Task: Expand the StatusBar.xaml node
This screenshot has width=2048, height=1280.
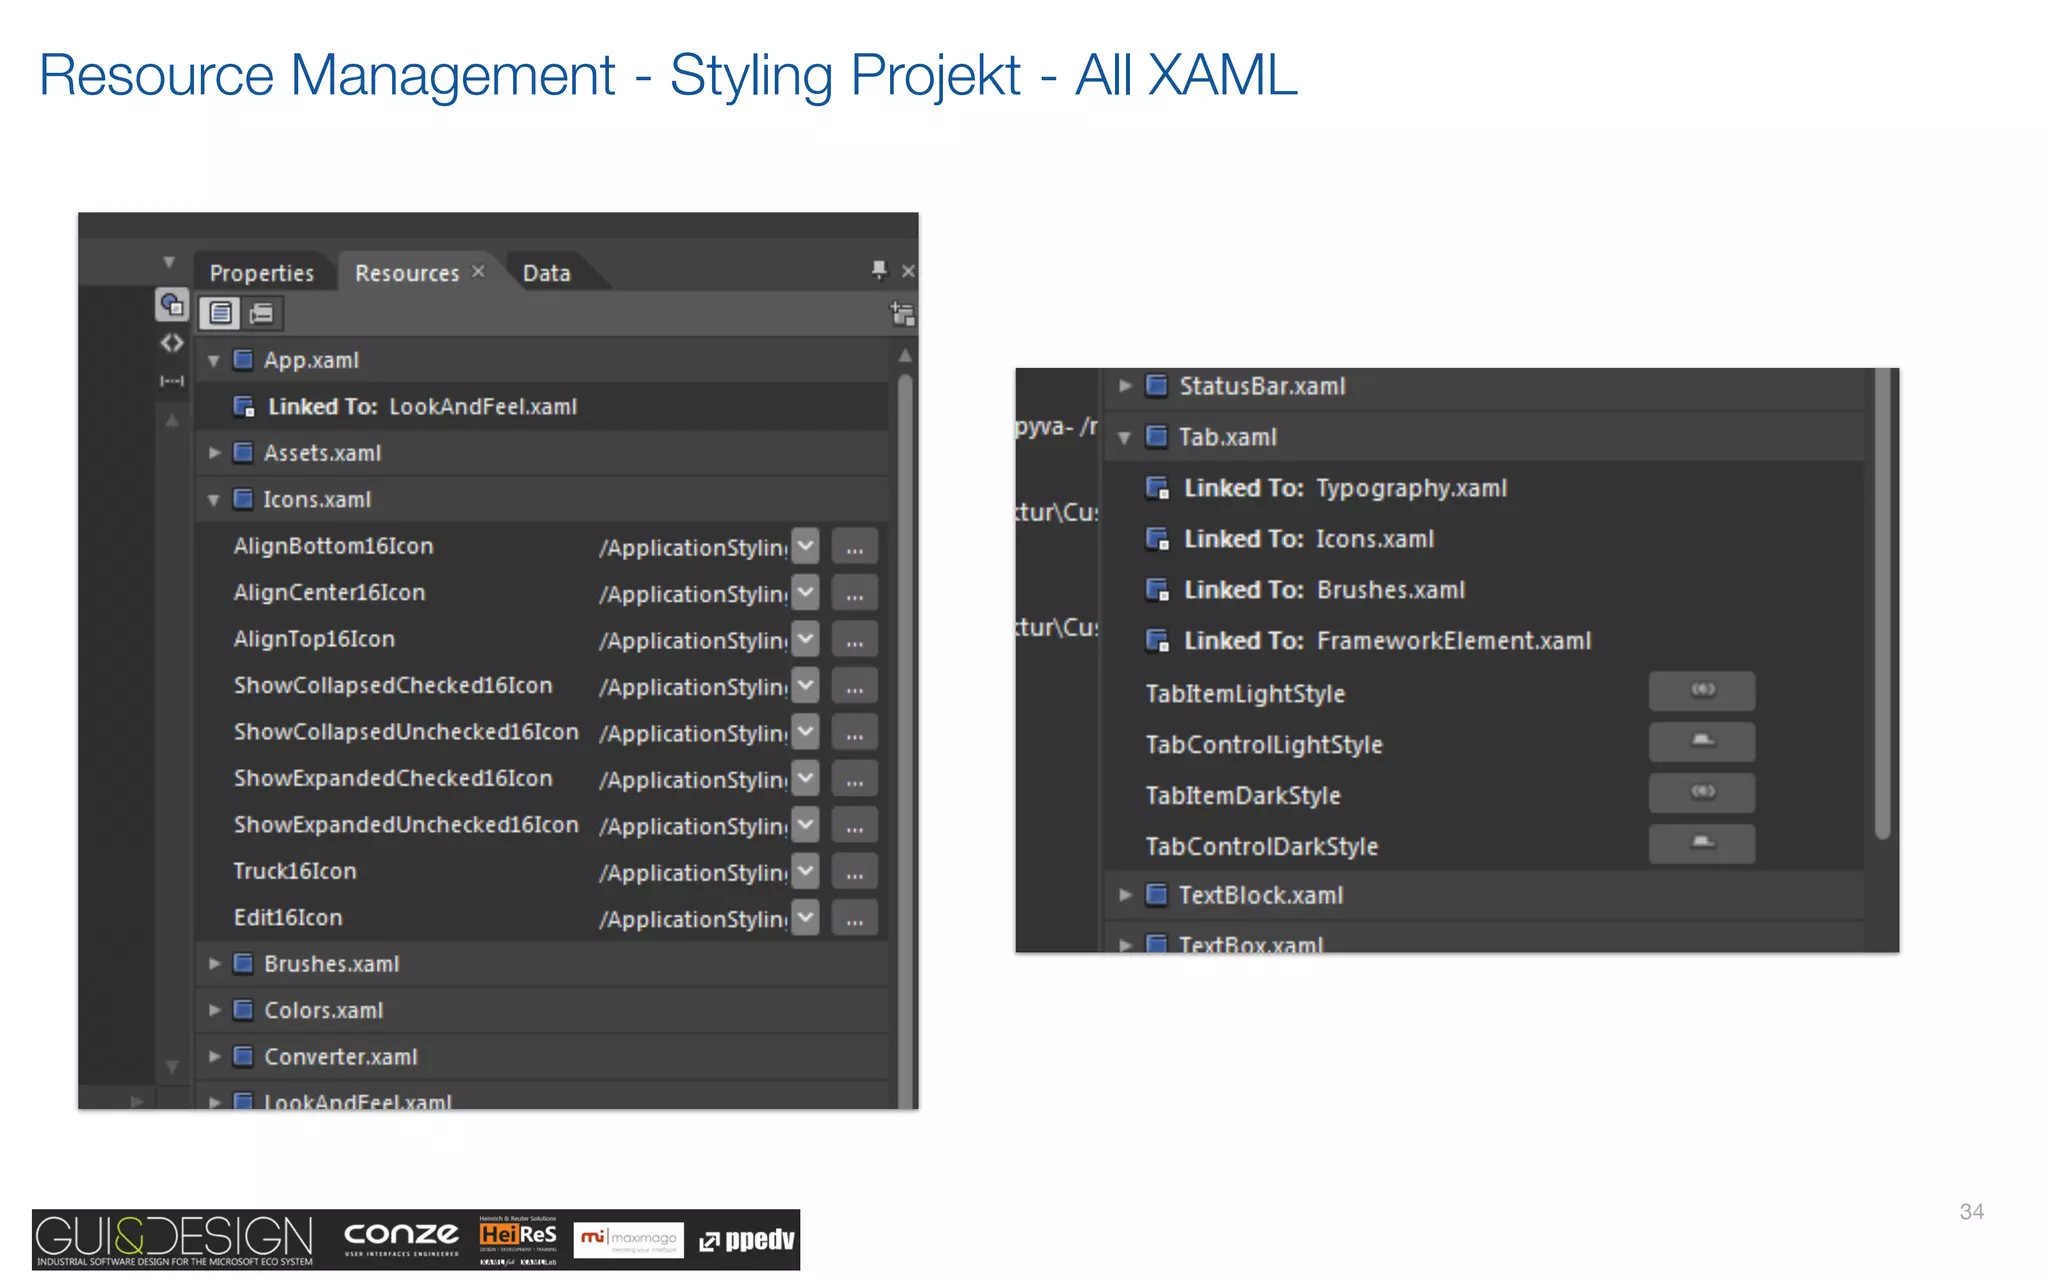Action: tap(1124, 385)
